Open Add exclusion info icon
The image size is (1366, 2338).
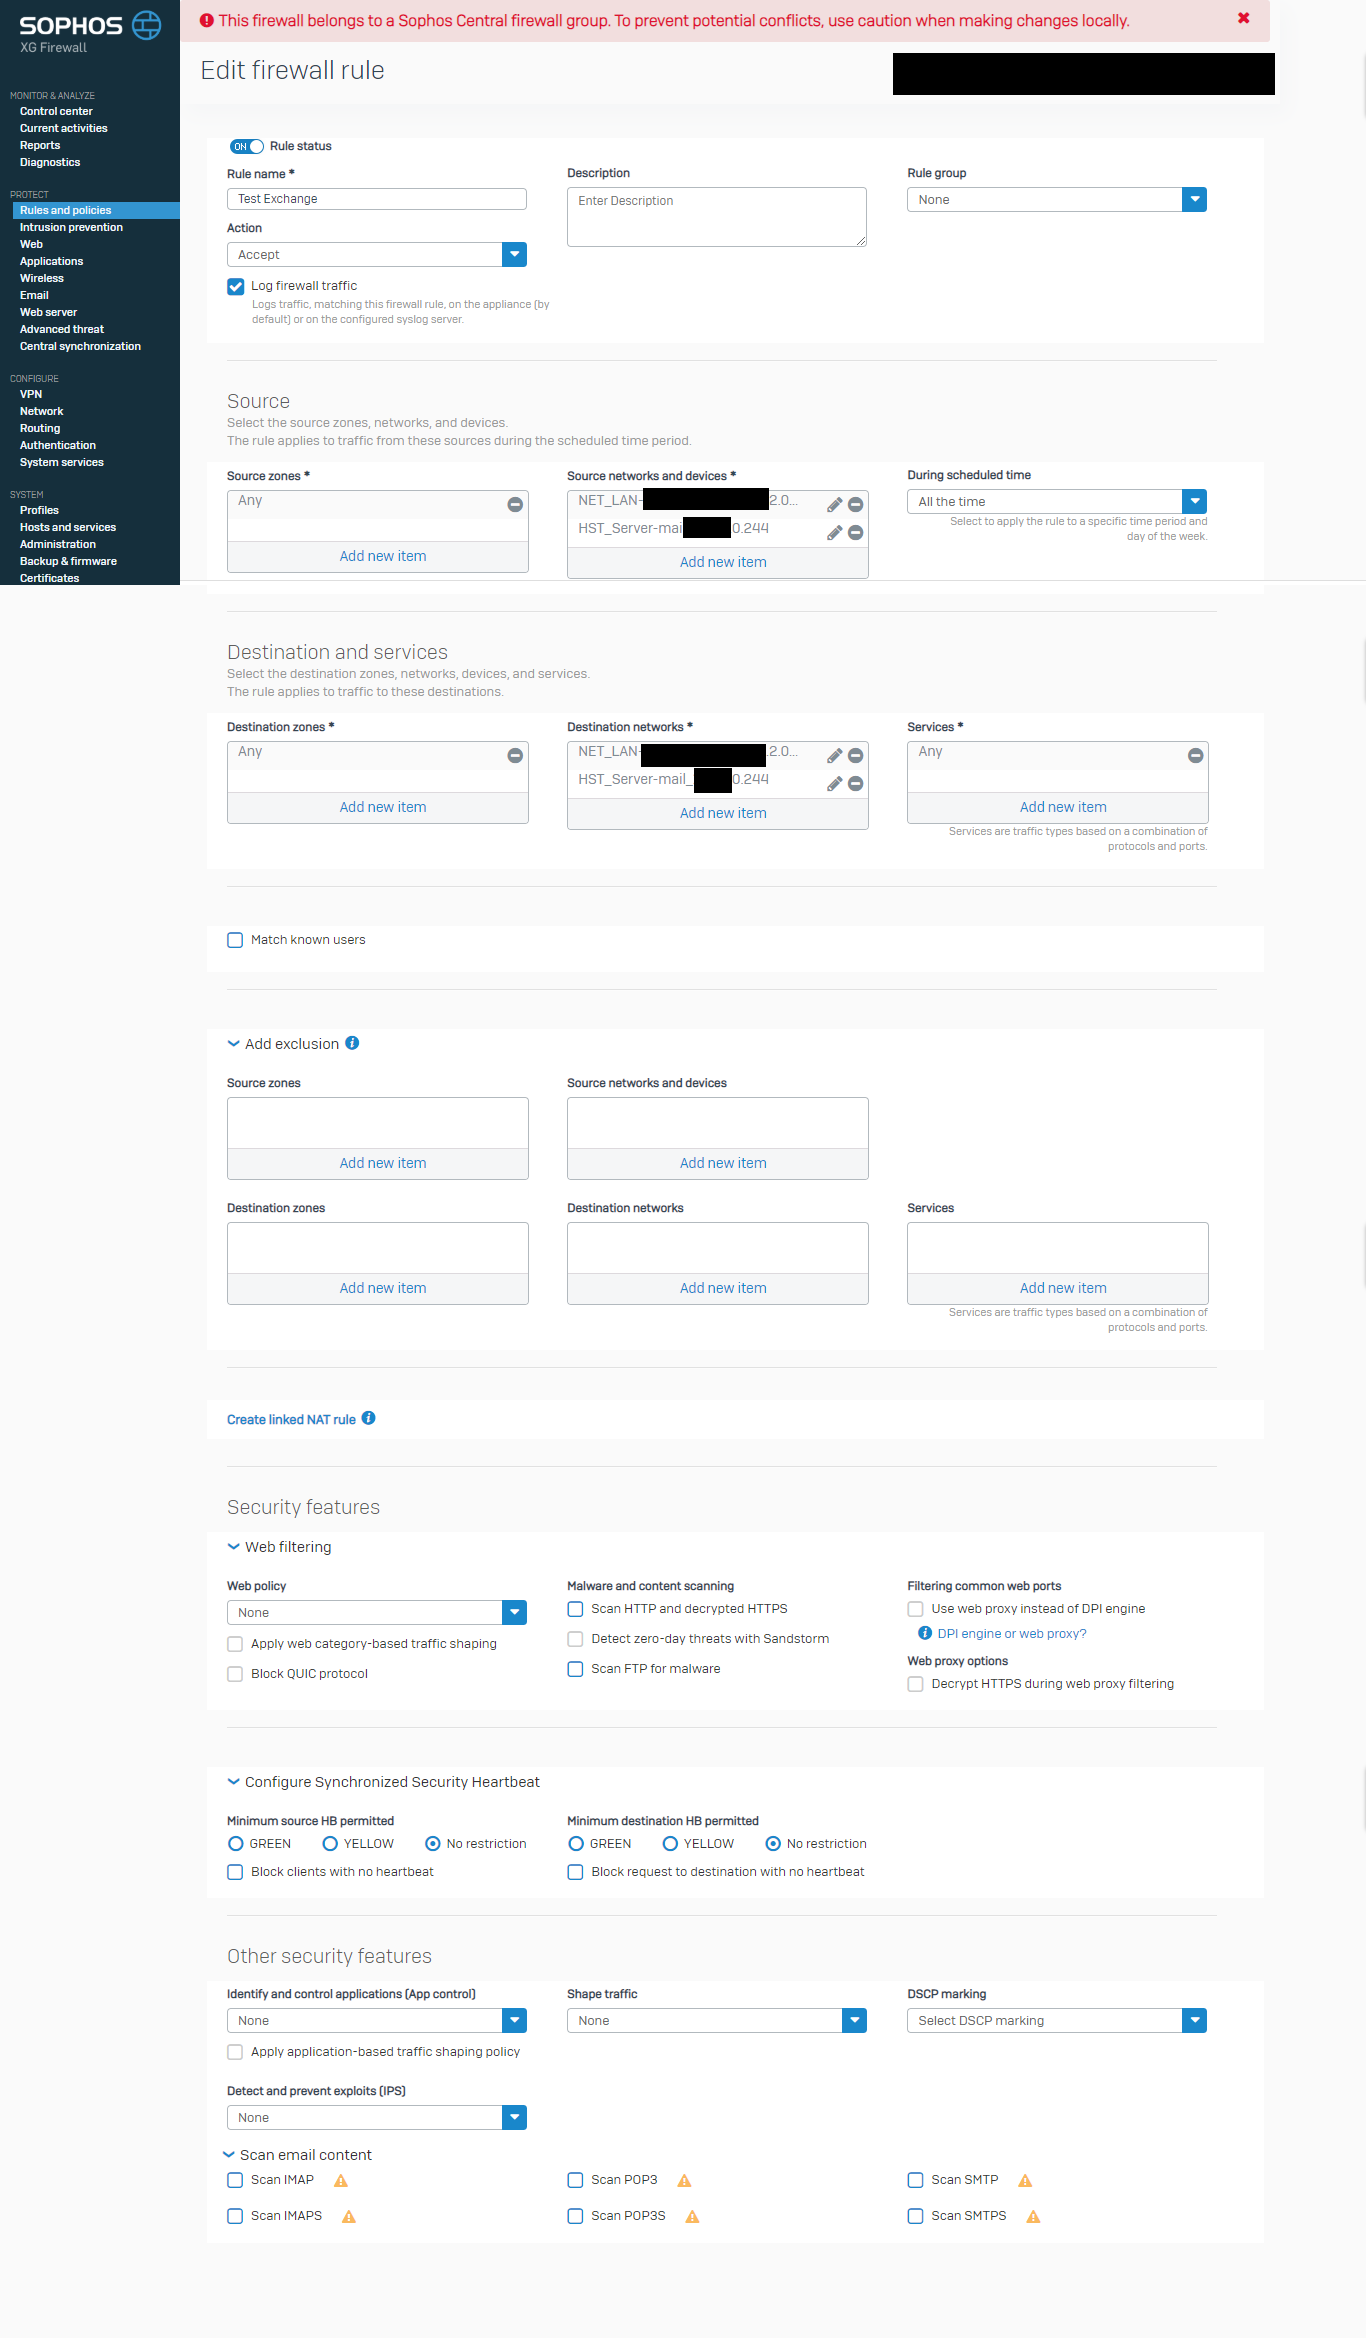(352, 1043)
